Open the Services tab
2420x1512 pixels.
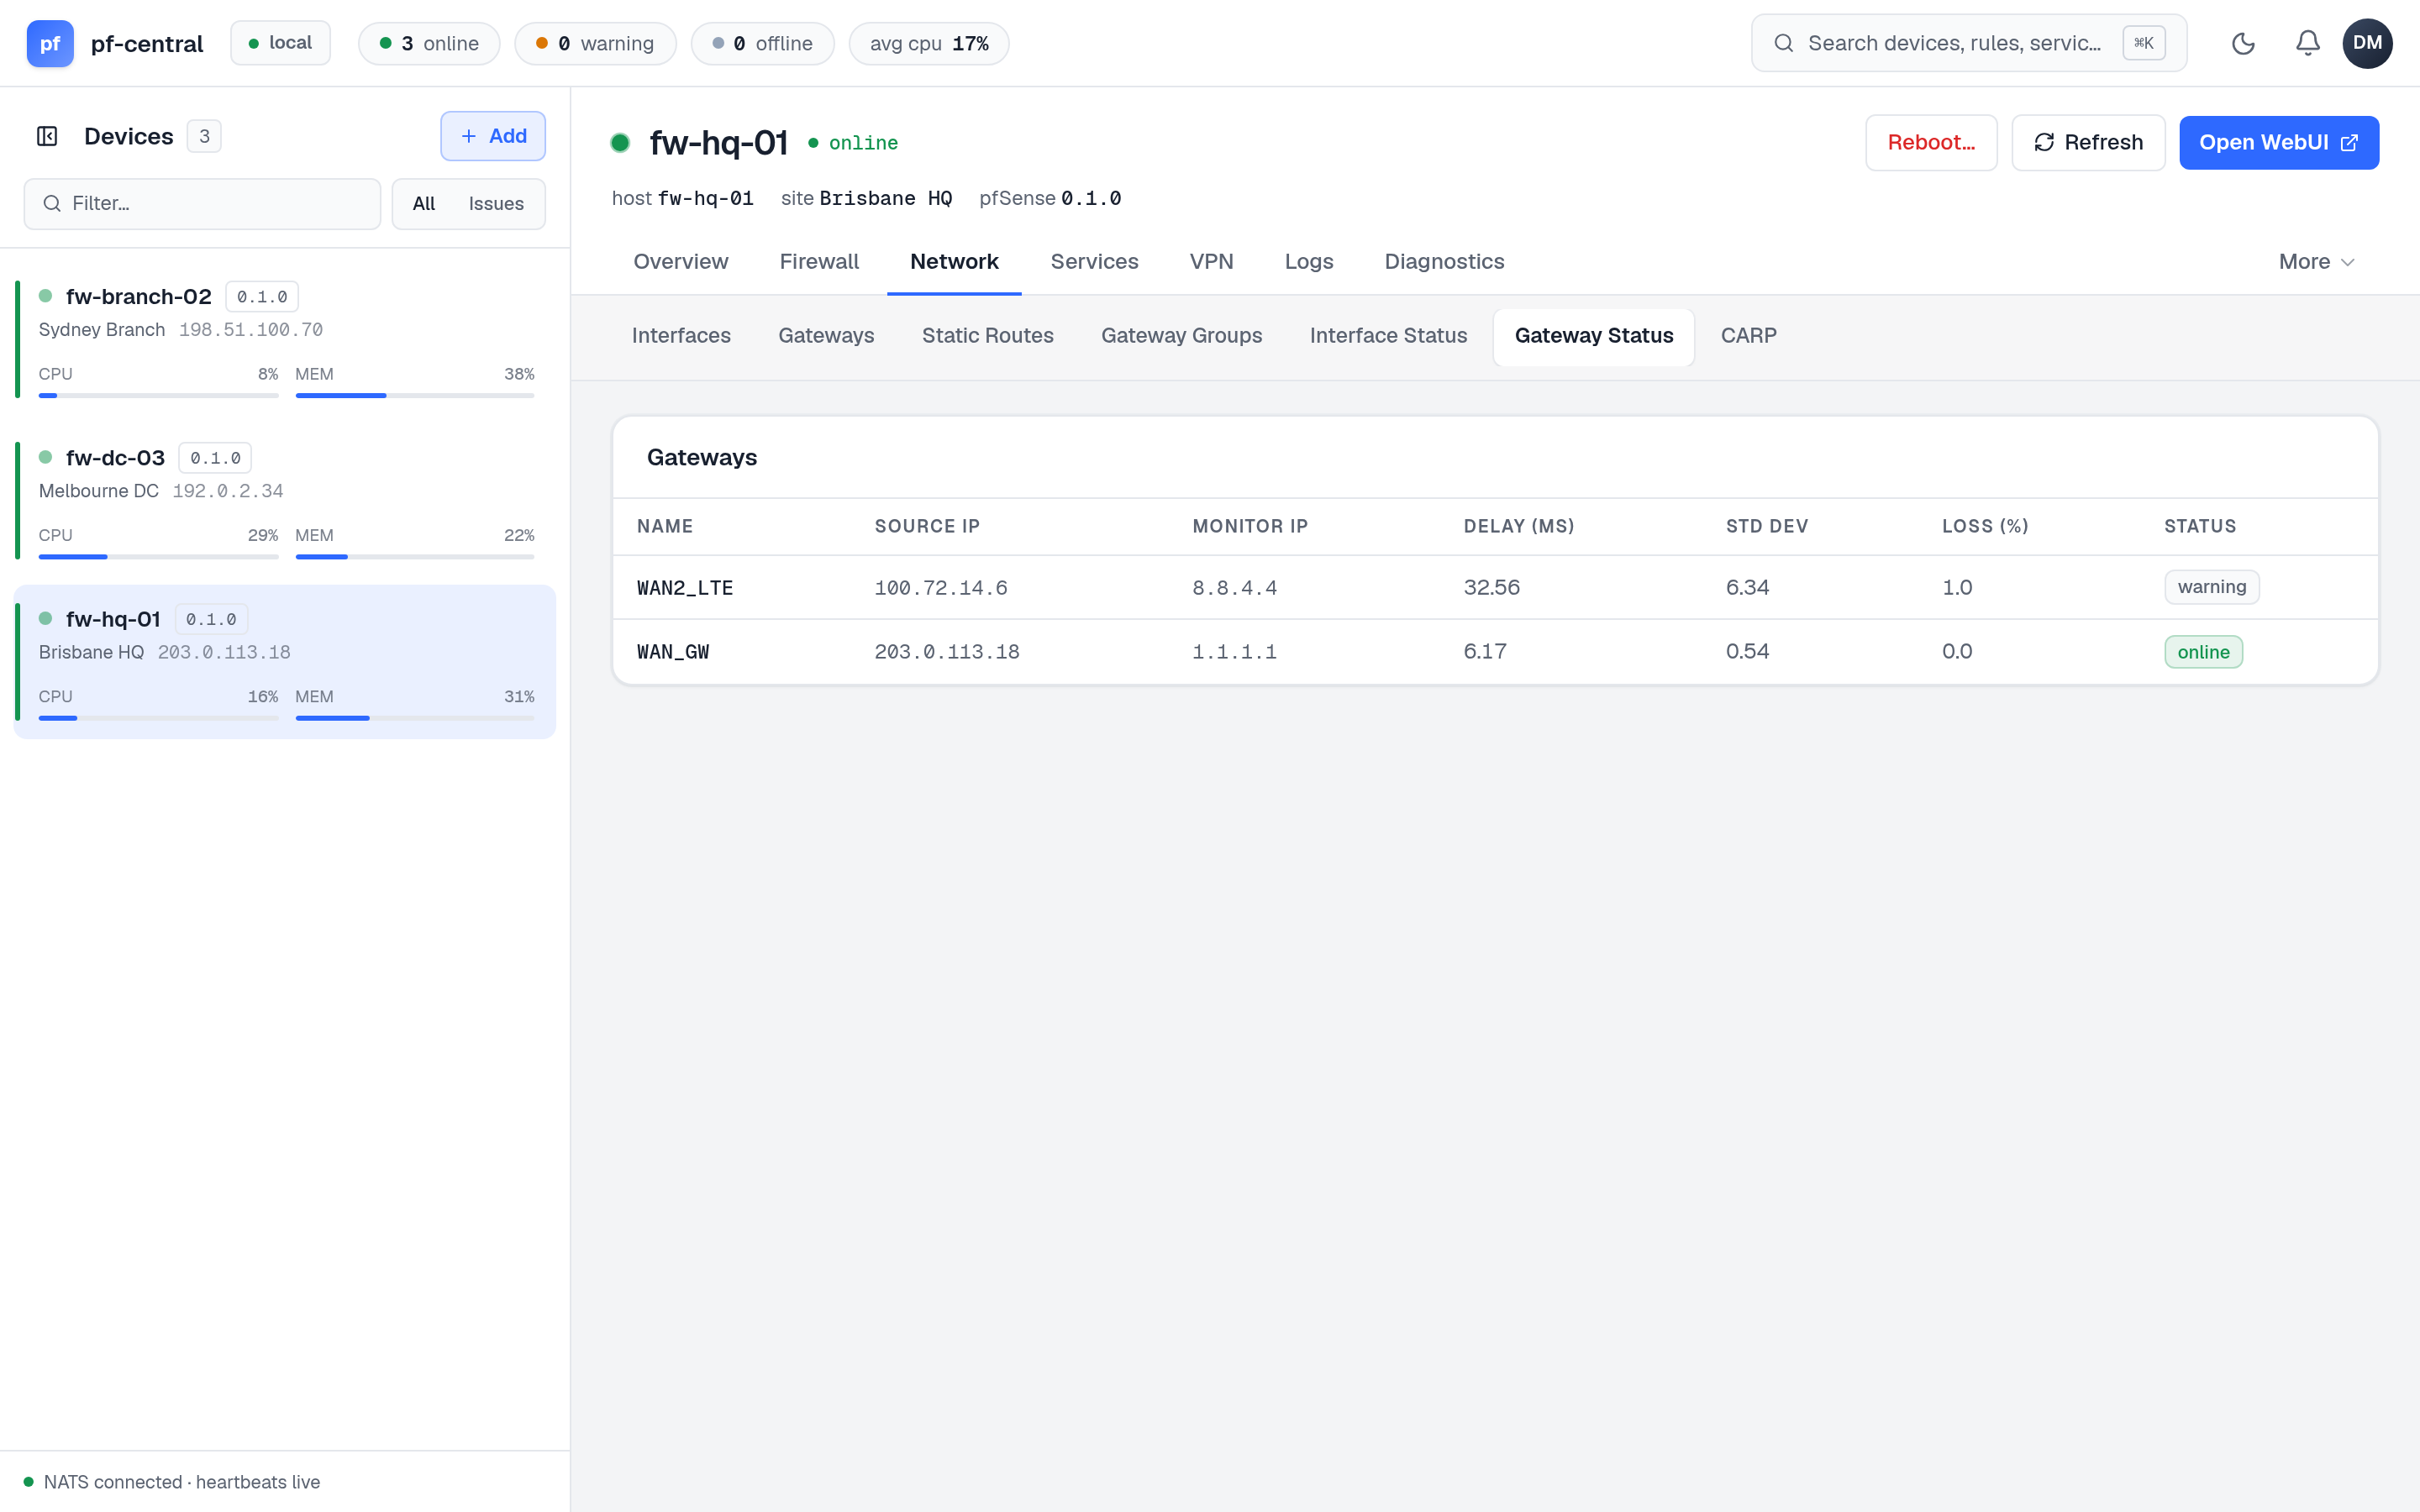(x=1094, y=261)
